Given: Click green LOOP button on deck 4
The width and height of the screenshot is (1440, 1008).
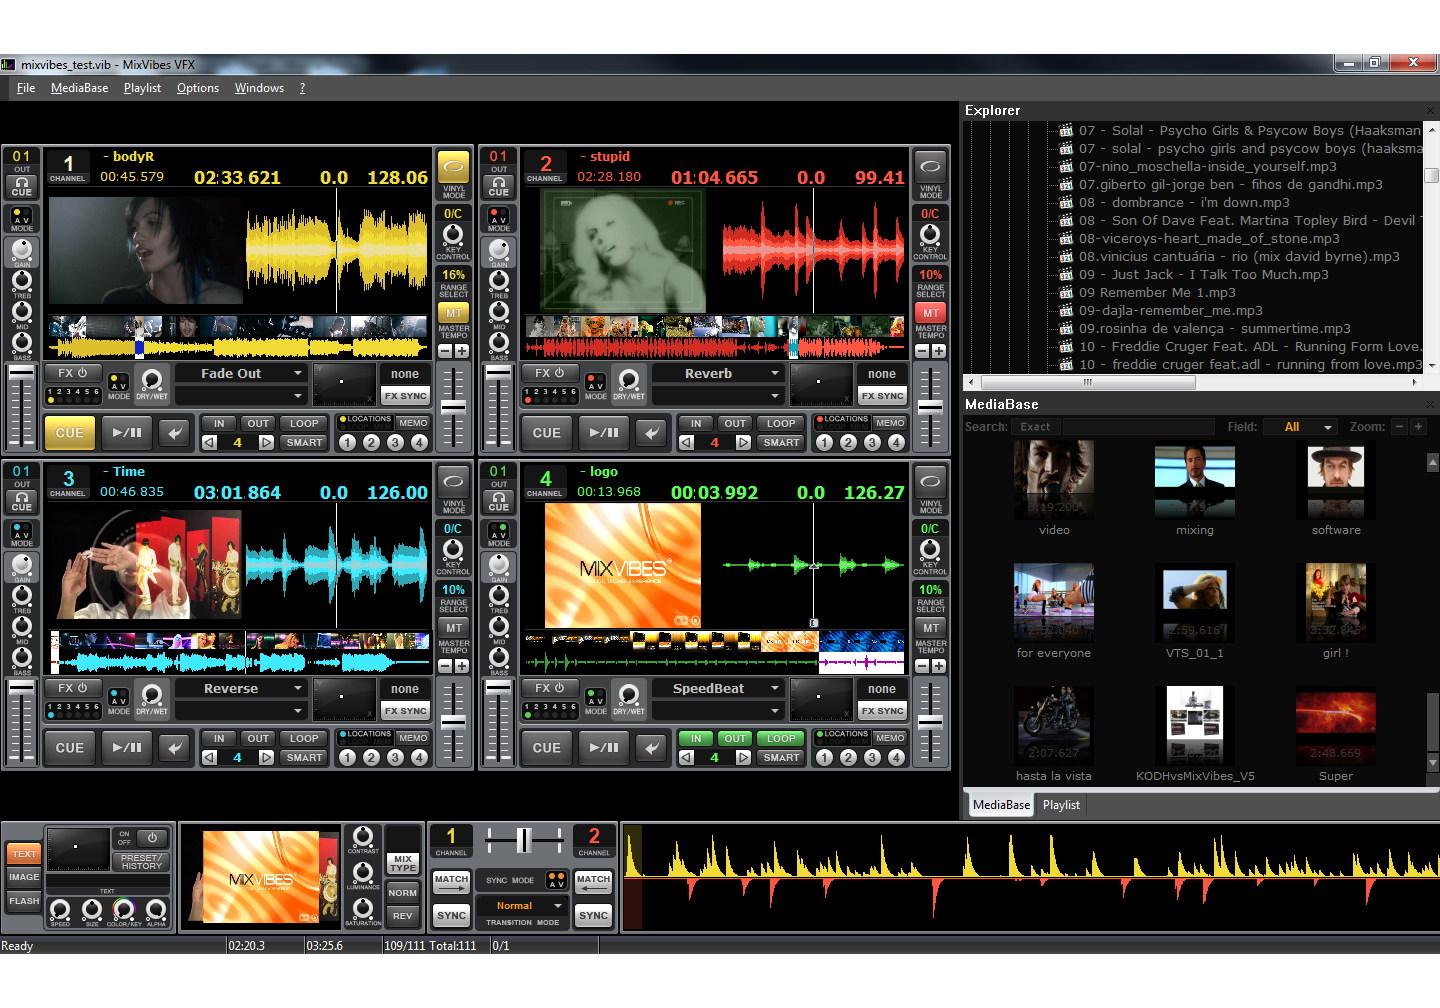Looking at the screenshot, I should 781,739.
